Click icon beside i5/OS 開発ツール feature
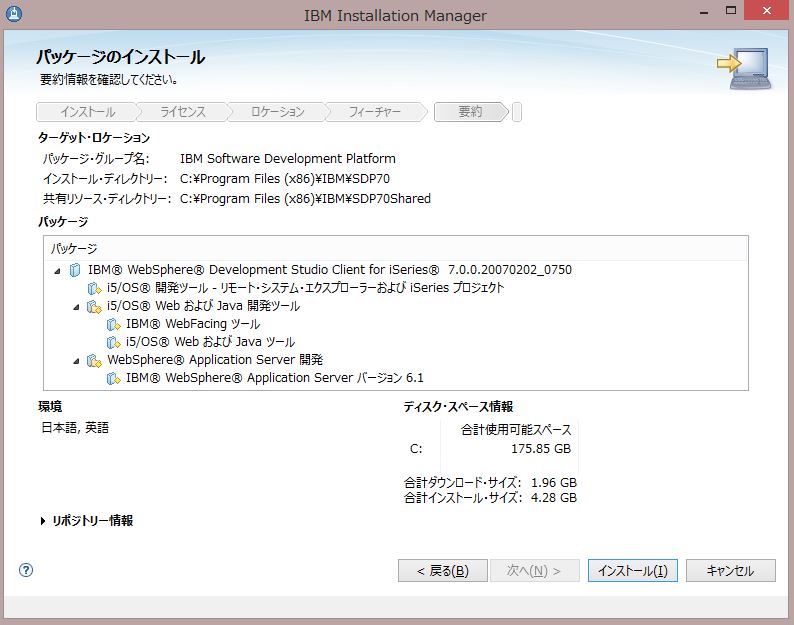 [94, 288]
